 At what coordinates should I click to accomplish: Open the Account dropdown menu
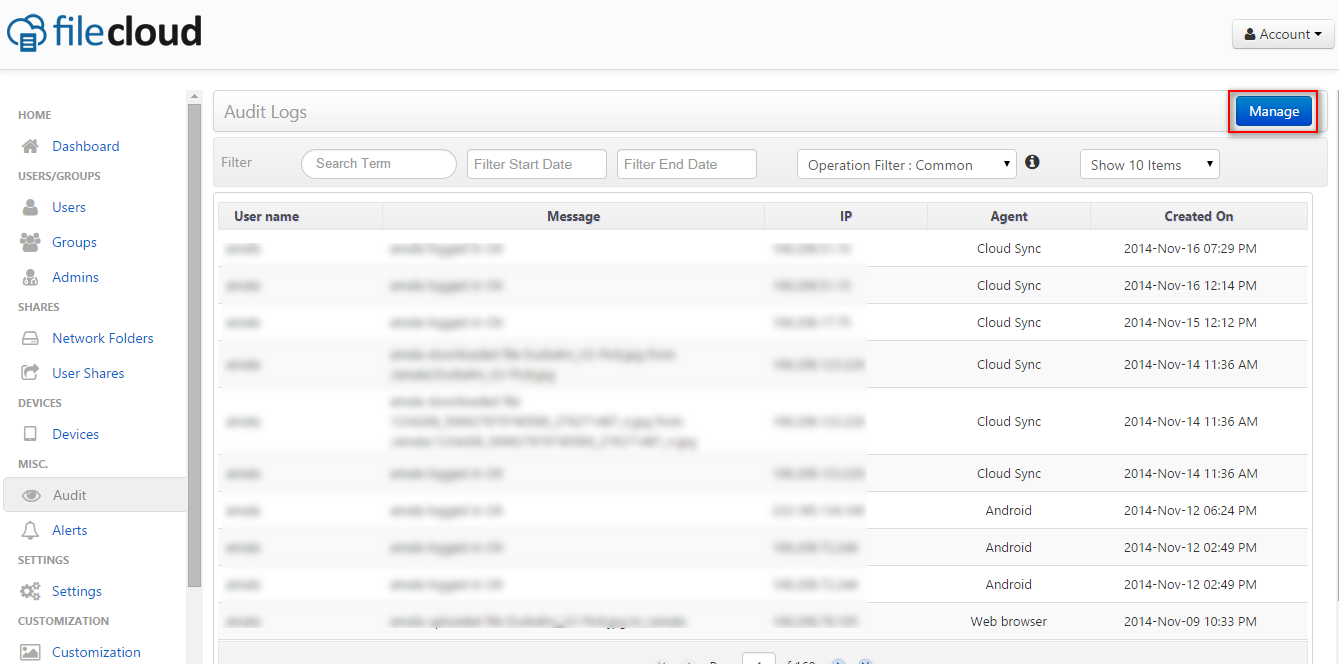(1282, 34)
